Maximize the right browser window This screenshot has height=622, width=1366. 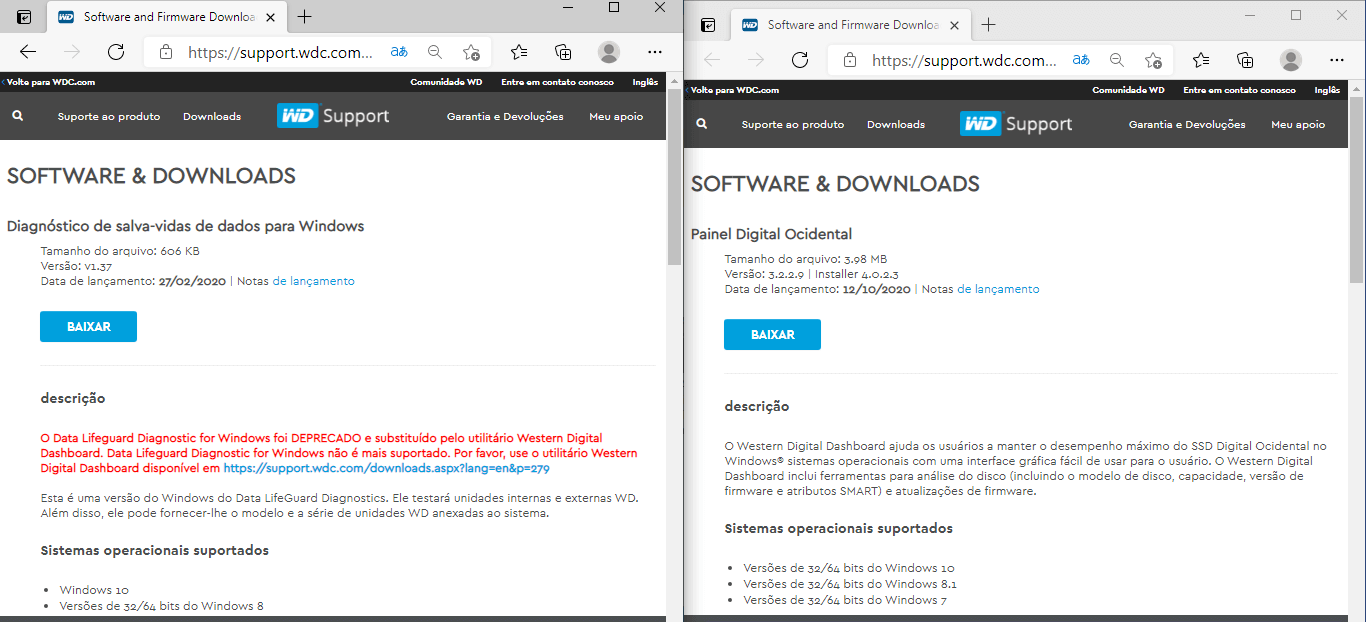click(1296, 15)
